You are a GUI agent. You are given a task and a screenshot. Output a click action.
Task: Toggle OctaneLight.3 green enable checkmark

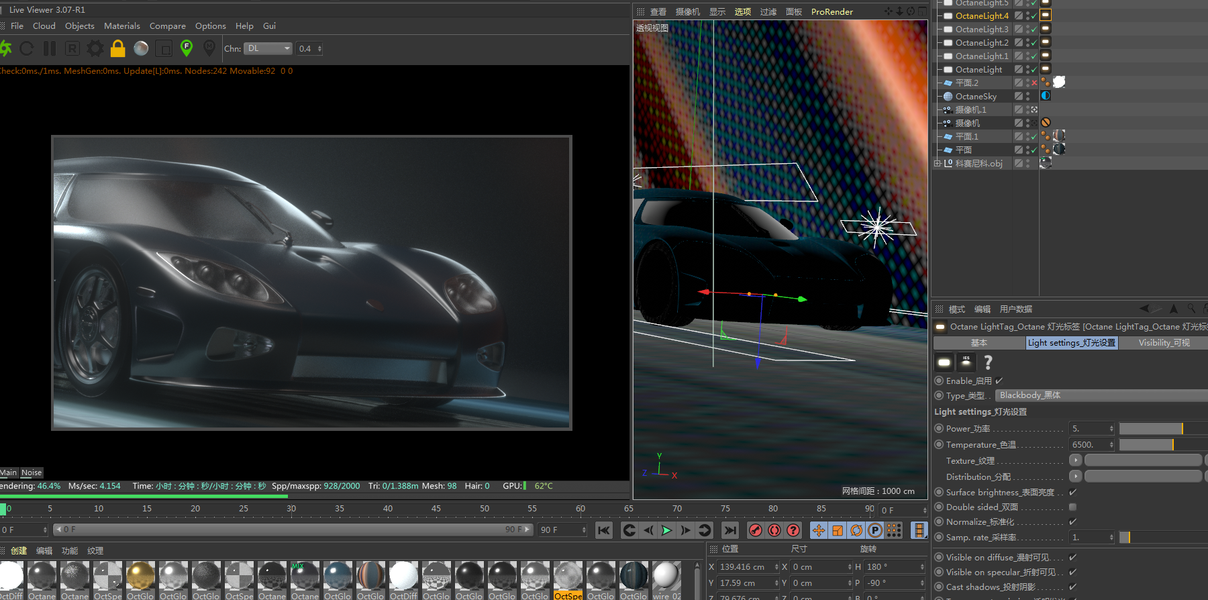pyautogui.click(x=1034, y=29)
